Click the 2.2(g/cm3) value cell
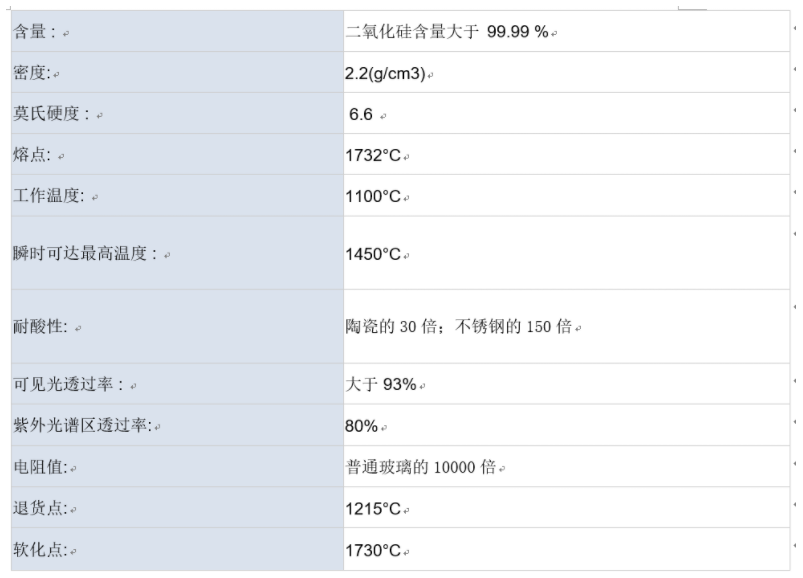 pos(386,74)
